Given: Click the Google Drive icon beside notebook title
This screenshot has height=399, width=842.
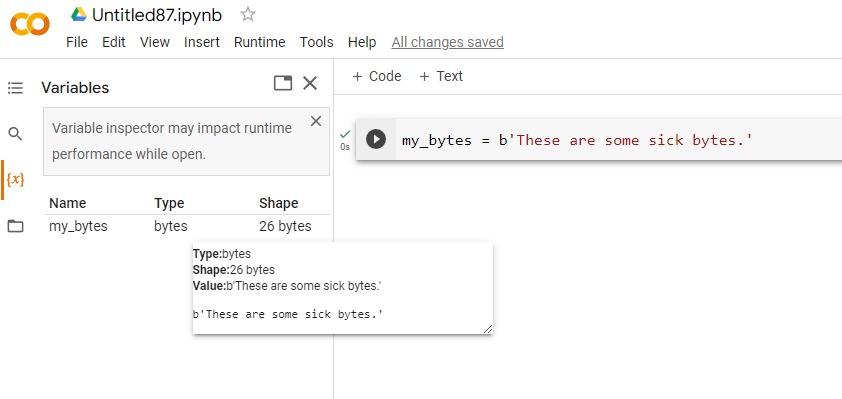Looking at the screenshot, I should point(79,14).
